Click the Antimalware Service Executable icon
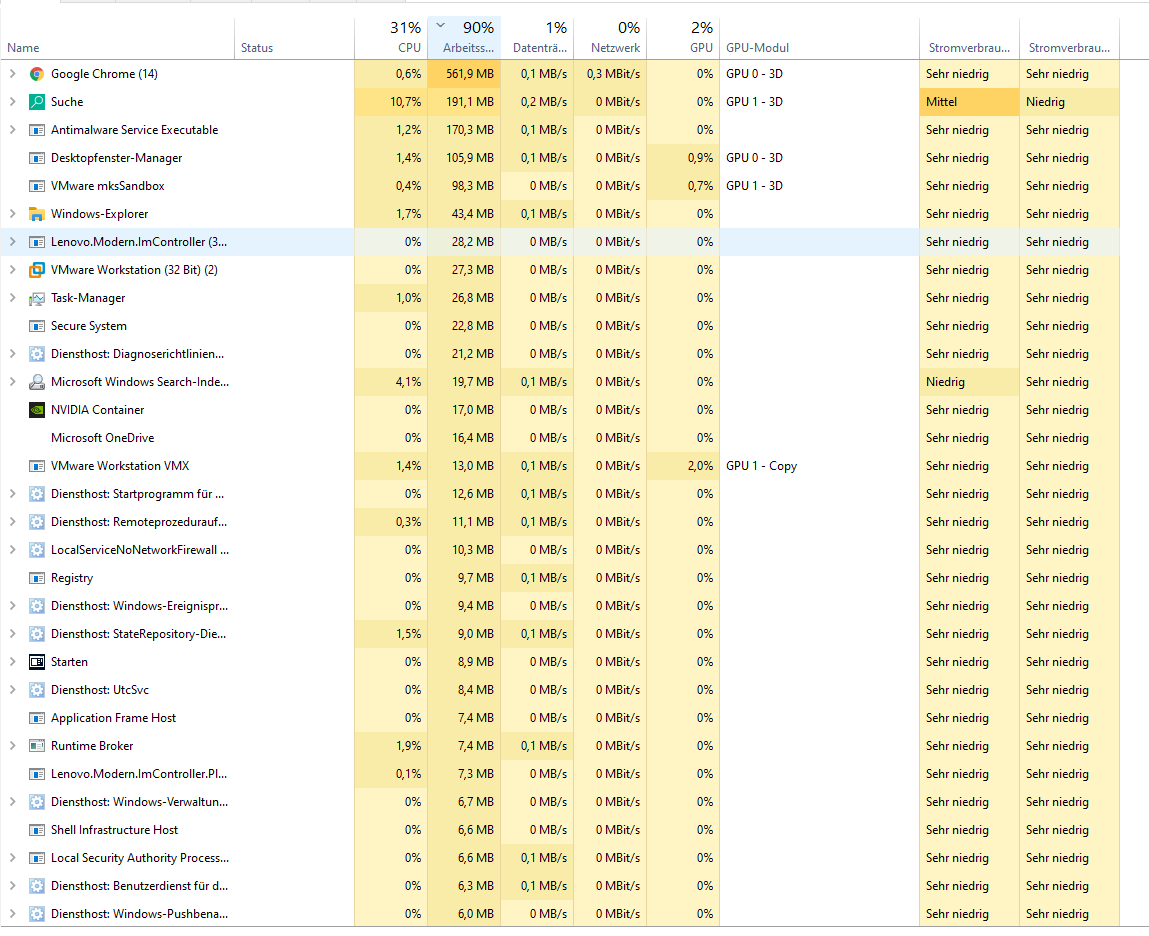Viewport: 1149px width, 936px height. click(37, 130)
